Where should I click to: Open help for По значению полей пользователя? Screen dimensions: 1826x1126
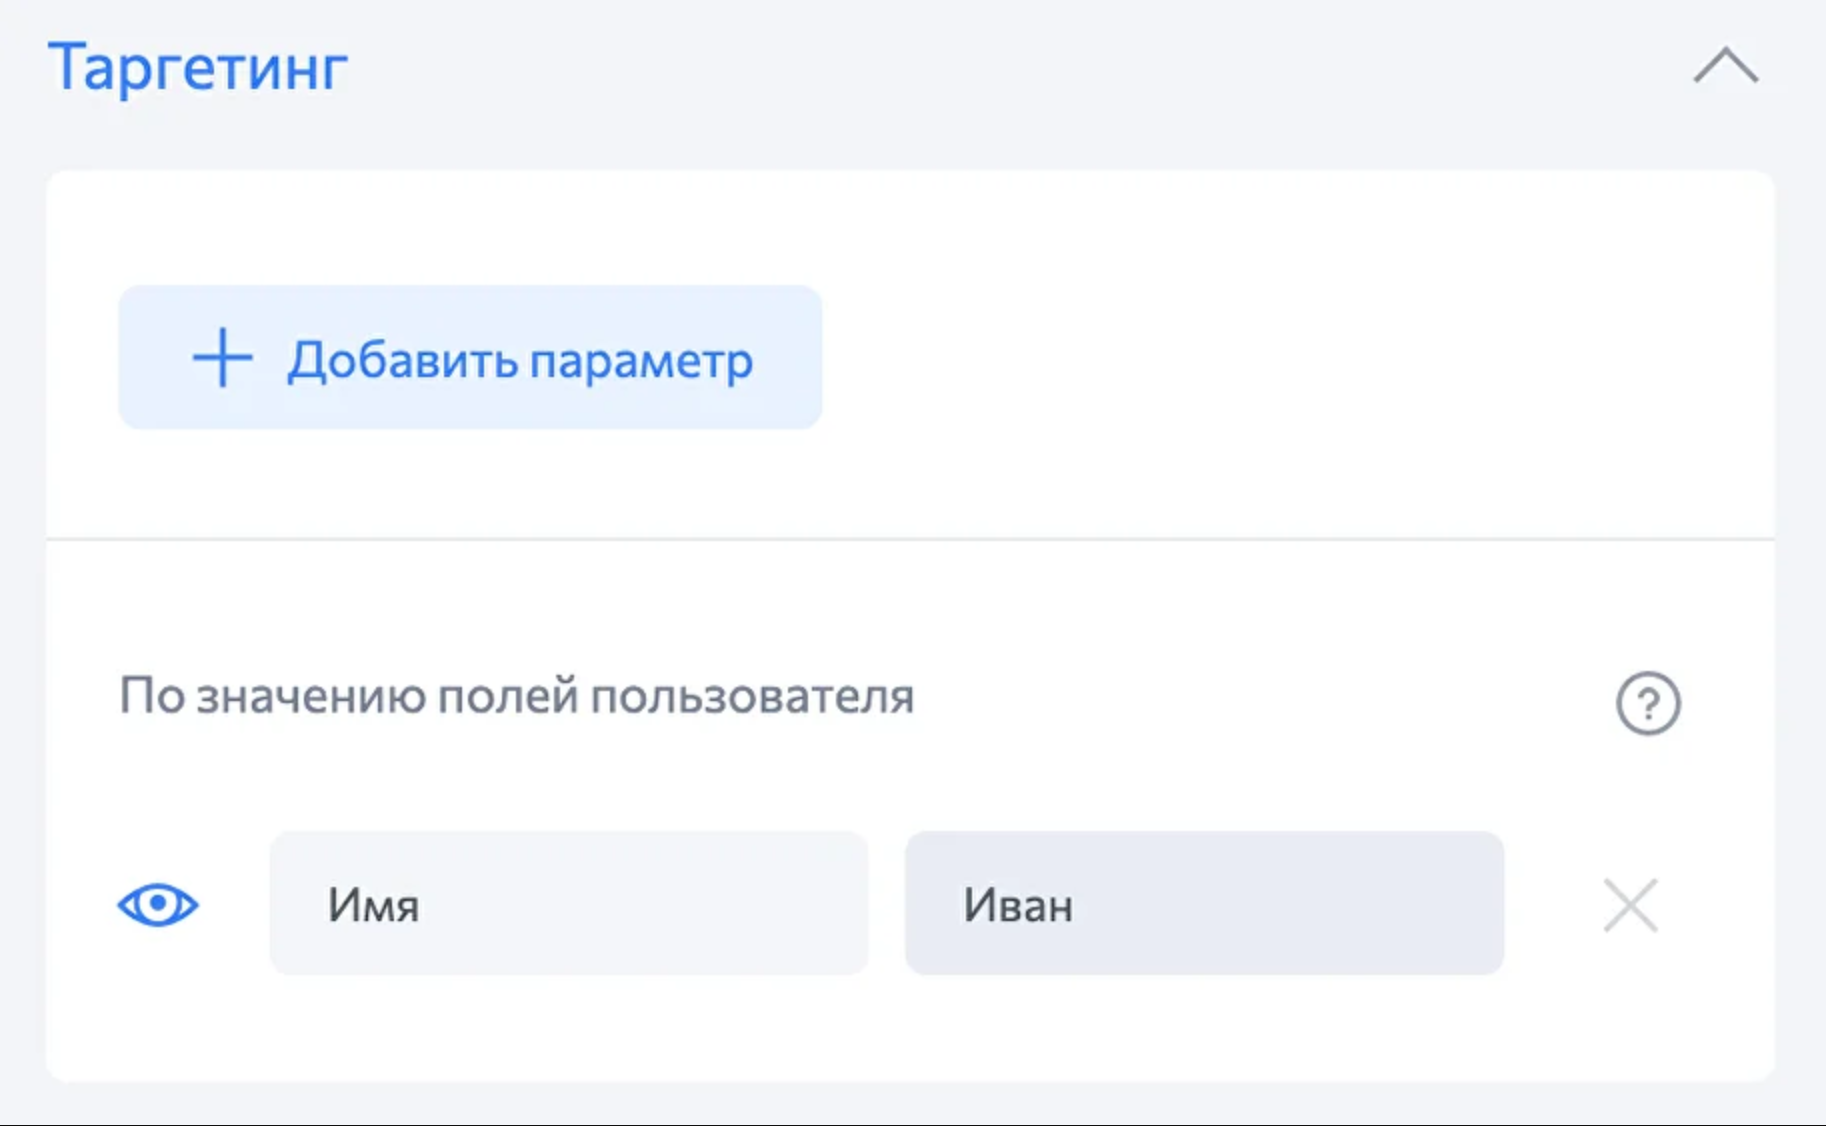[x=1647, y=703]
